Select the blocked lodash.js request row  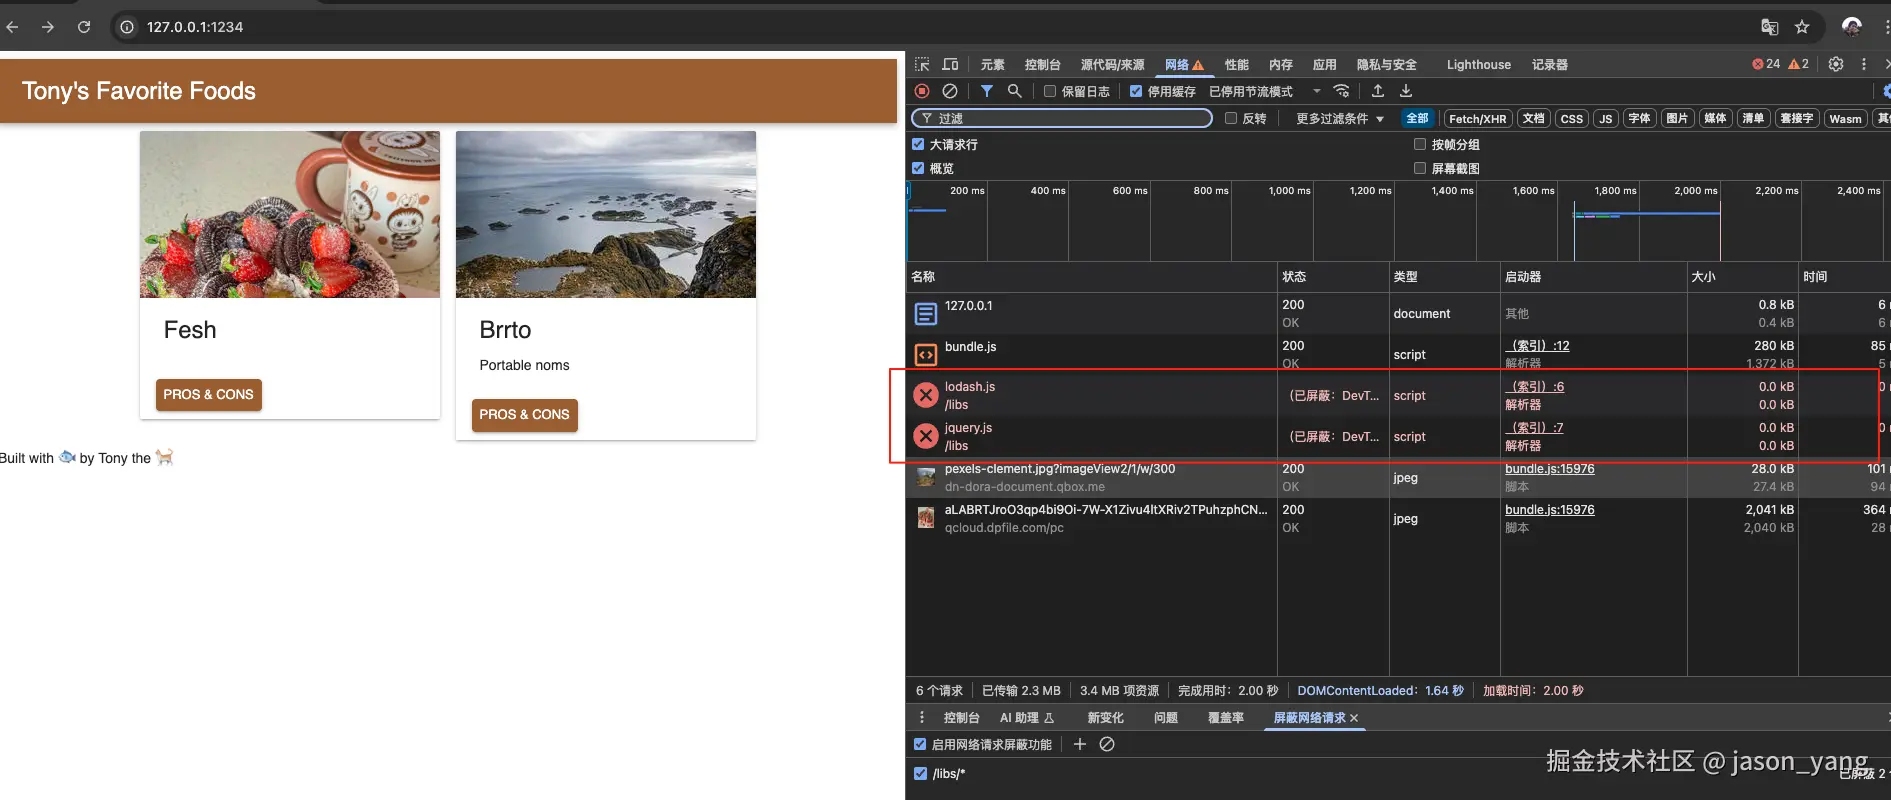pos(1398,395)
